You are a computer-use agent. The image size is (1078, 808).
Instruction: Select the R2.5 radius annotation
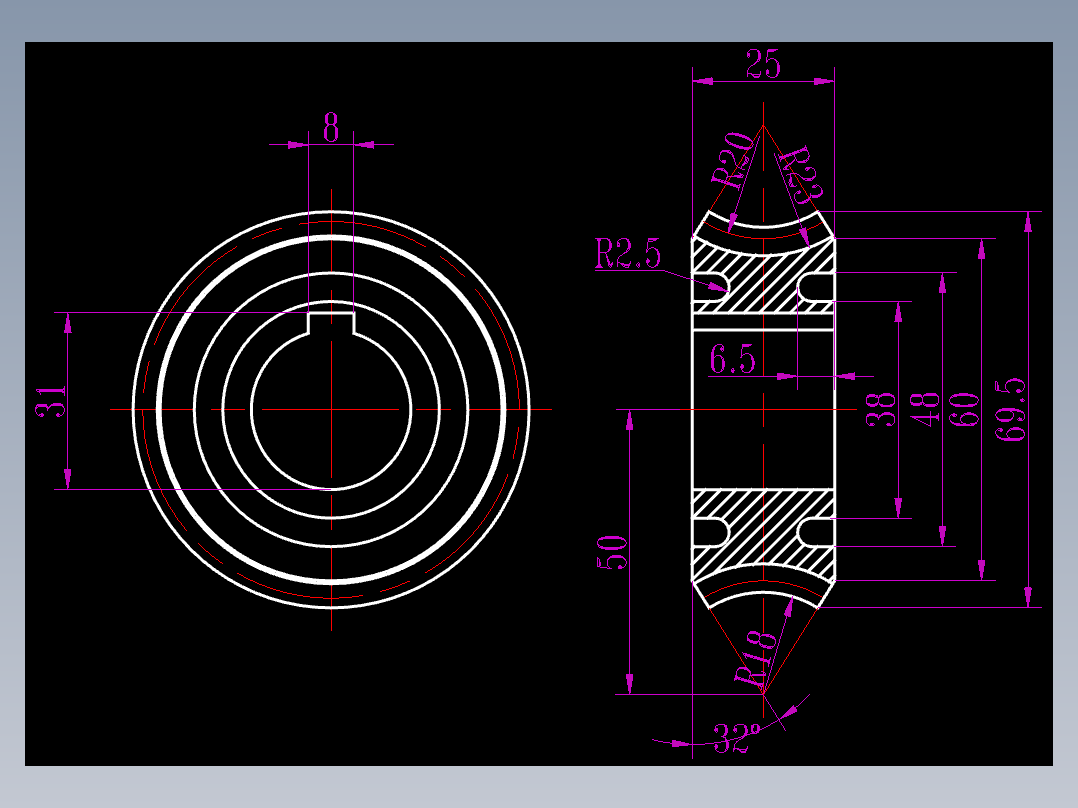click(627, 253)
